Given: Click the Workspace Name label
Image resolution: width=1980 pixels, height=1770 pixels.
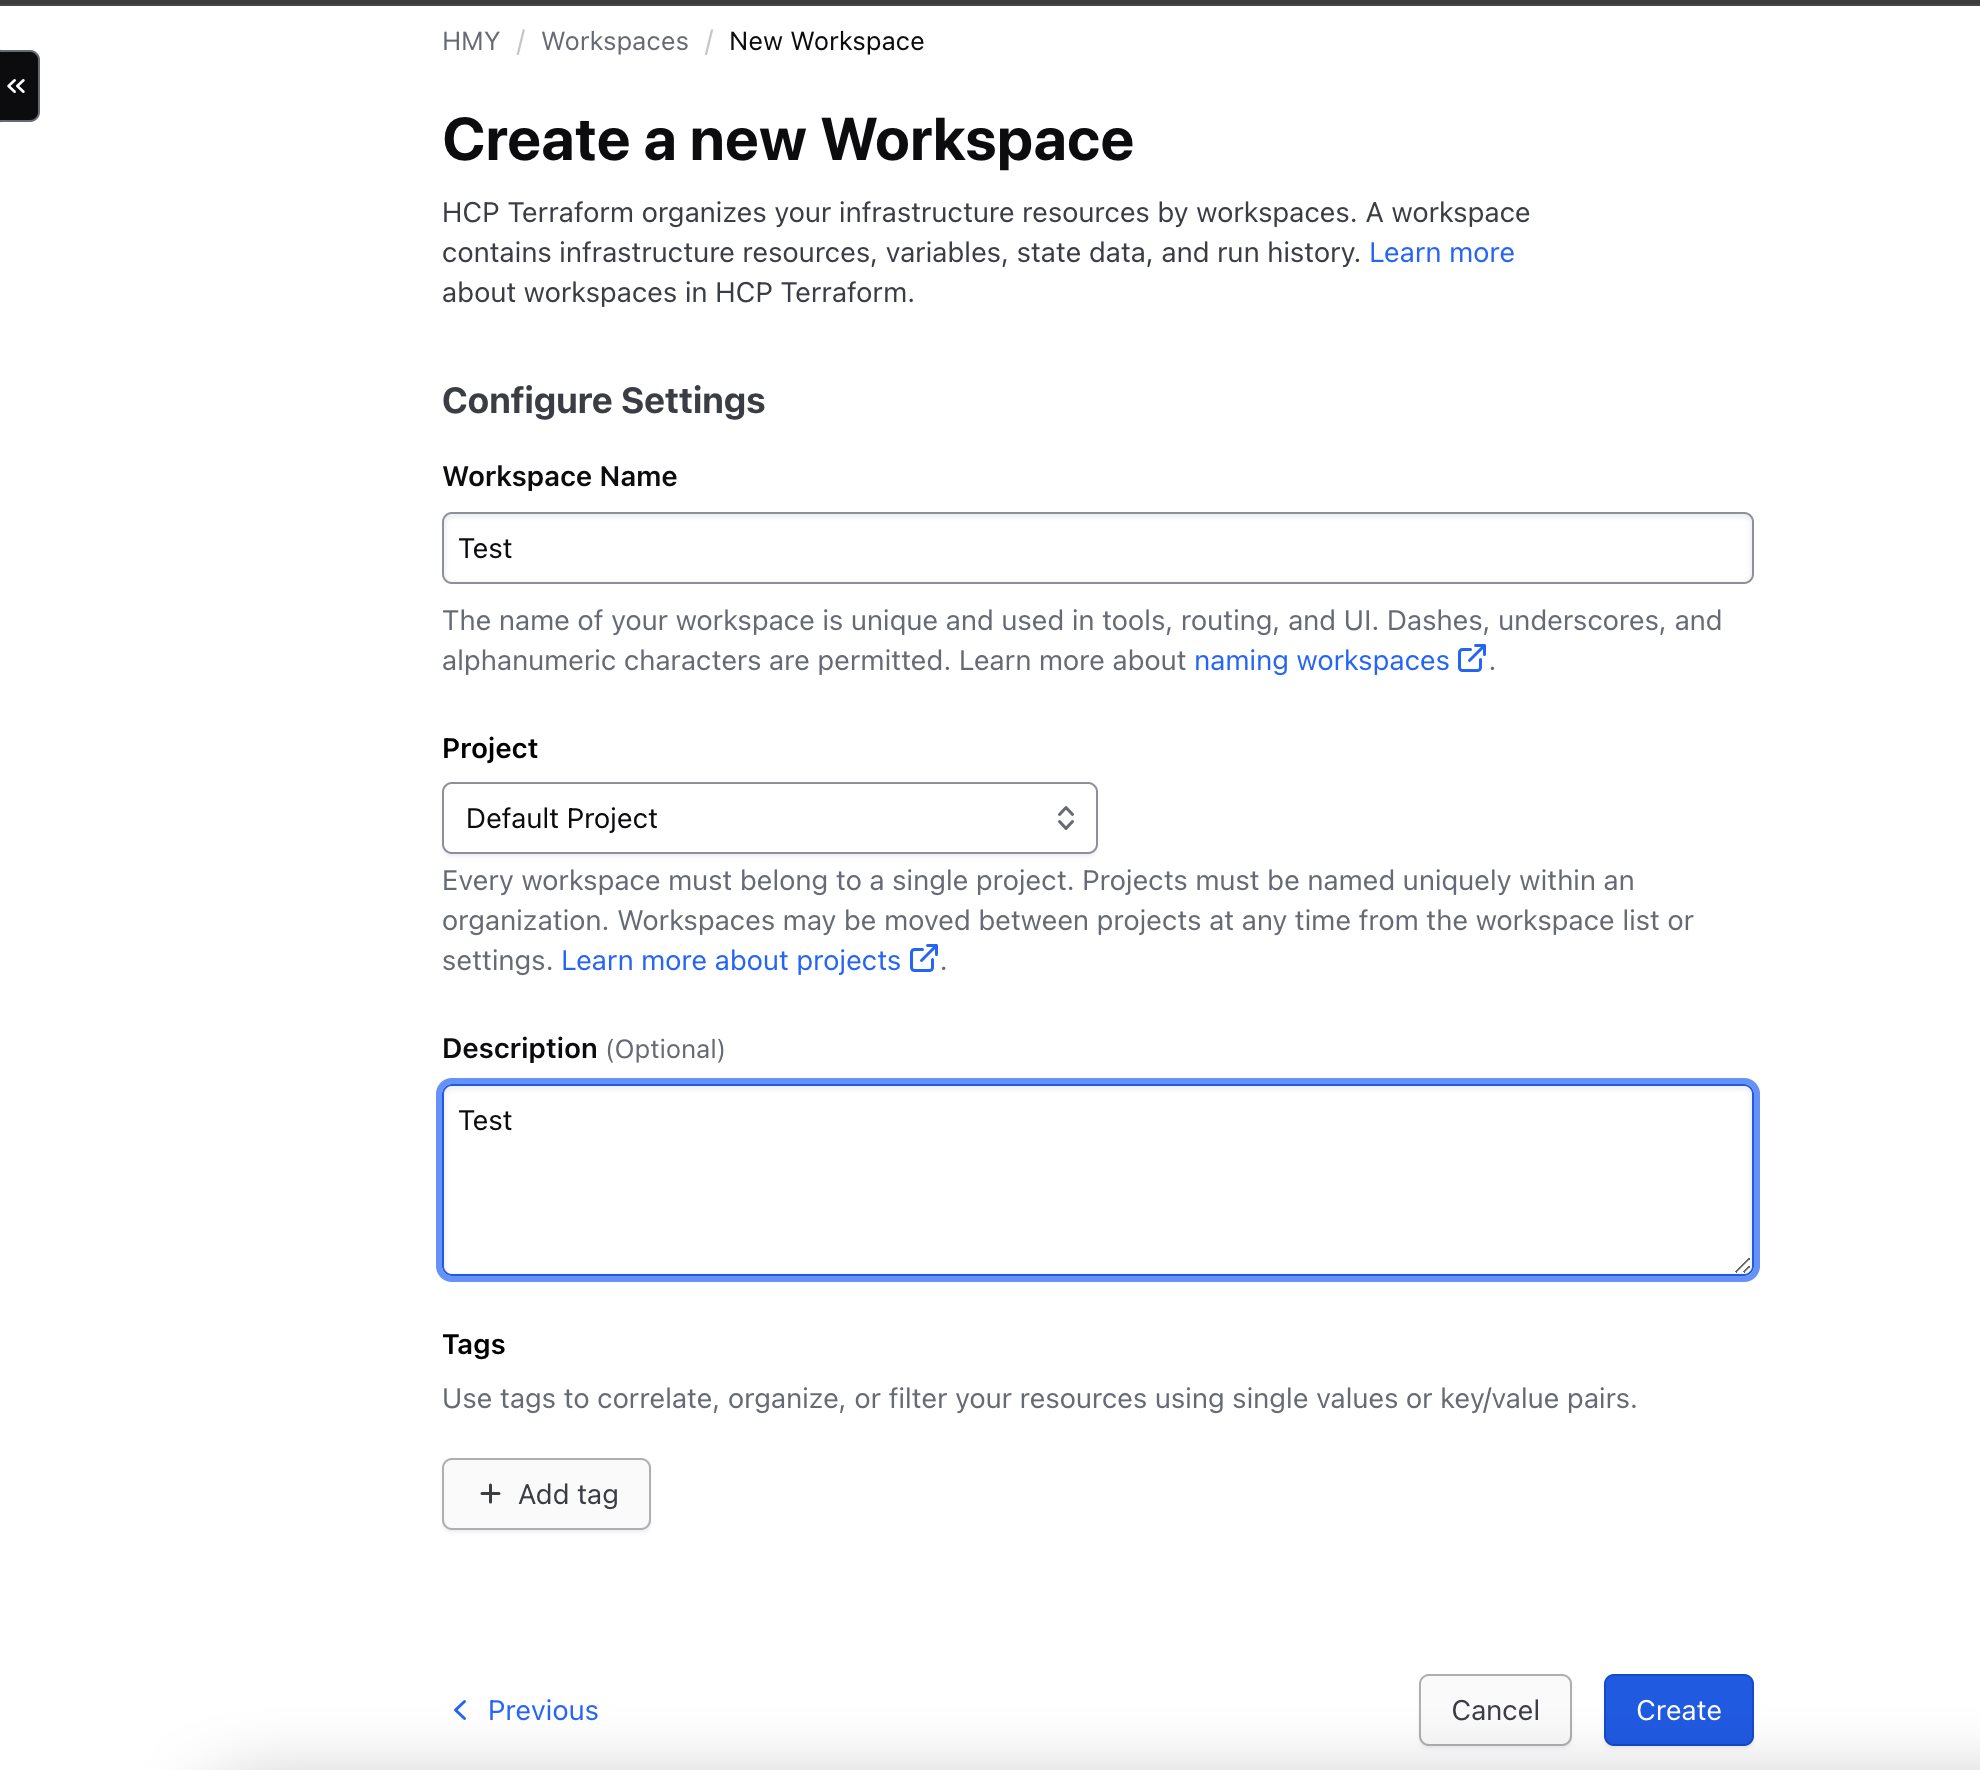Looking at the screenshot, I should (x=559, y=476).
